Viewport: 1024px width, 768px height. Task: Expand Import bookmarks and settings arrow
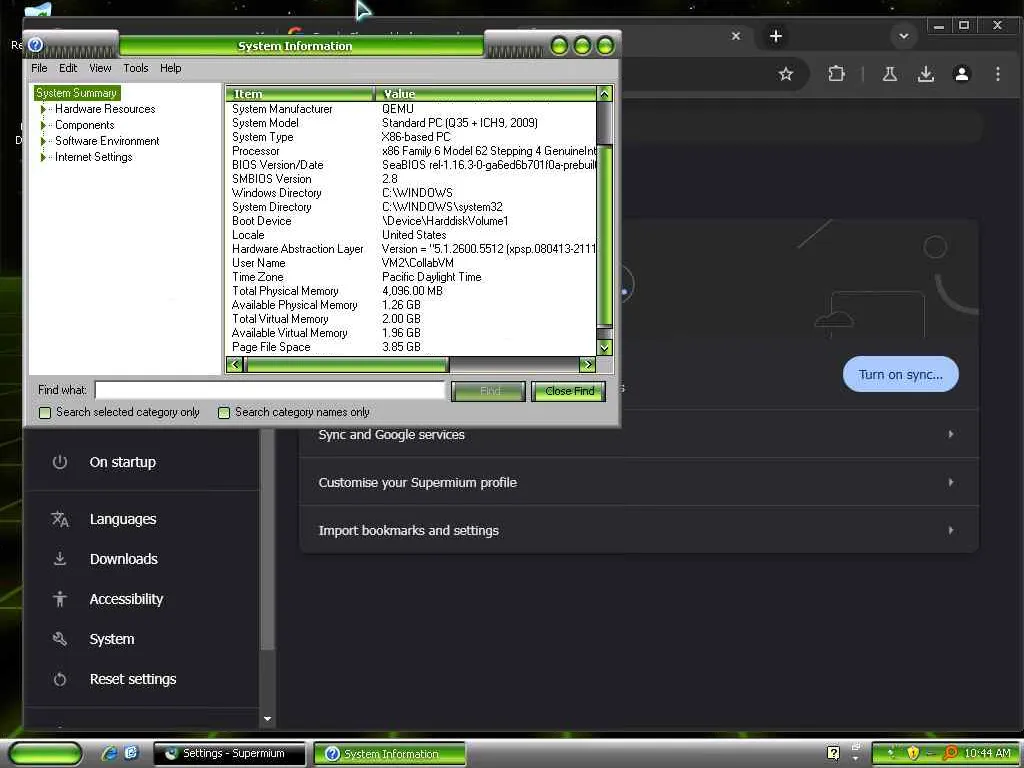[951, 530]
